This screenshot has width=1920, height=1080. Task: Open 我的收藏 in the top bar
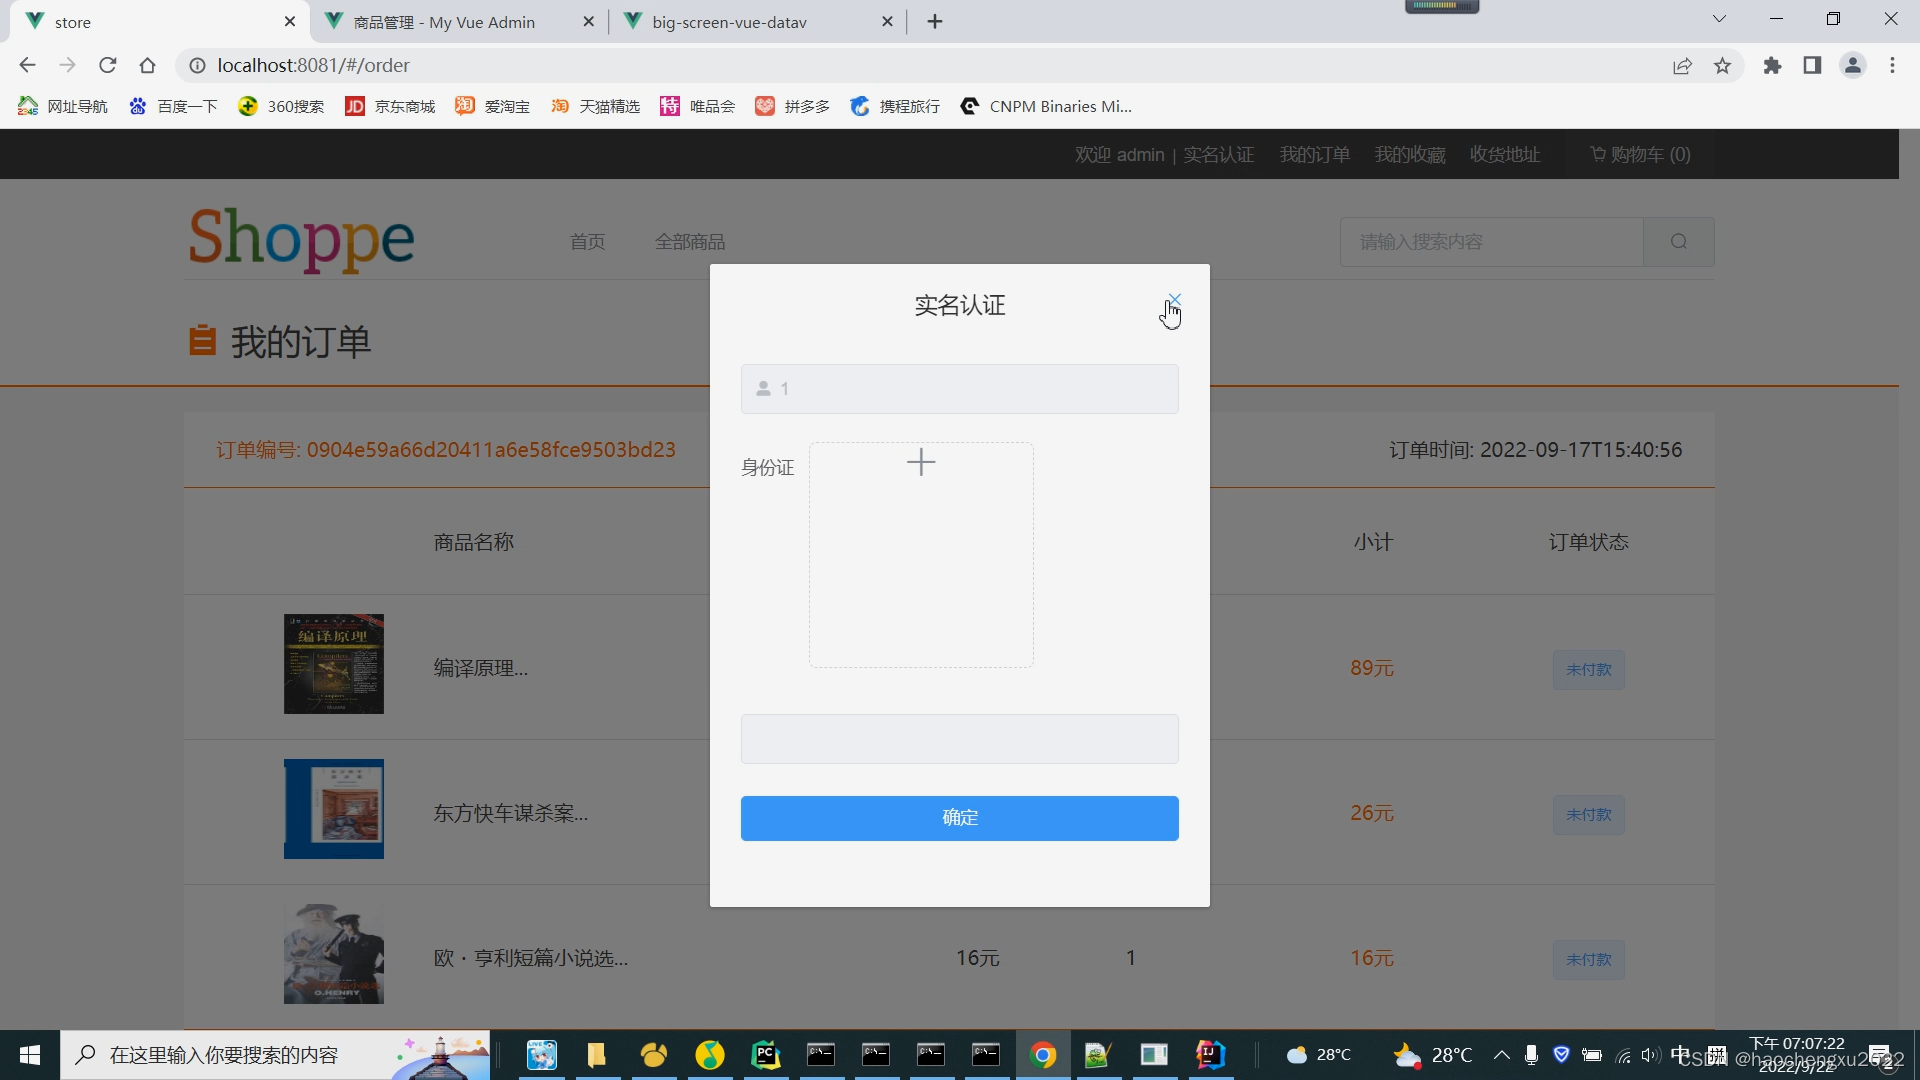tap(1409, 155)
